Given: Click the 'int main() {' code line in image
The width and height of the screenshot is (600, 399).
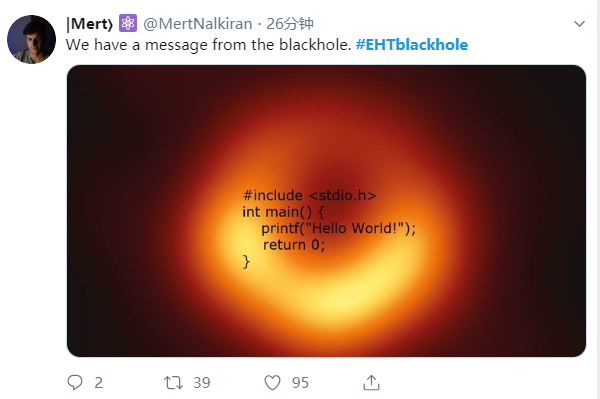Looking at the screenshot, I should [283, 212].
